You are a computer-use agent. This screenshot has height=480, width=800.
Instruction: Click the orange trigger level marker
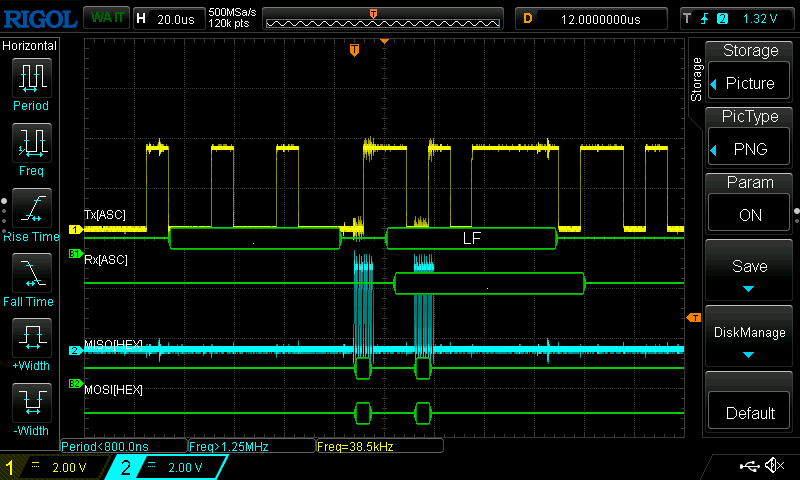[x=693, y=317]
